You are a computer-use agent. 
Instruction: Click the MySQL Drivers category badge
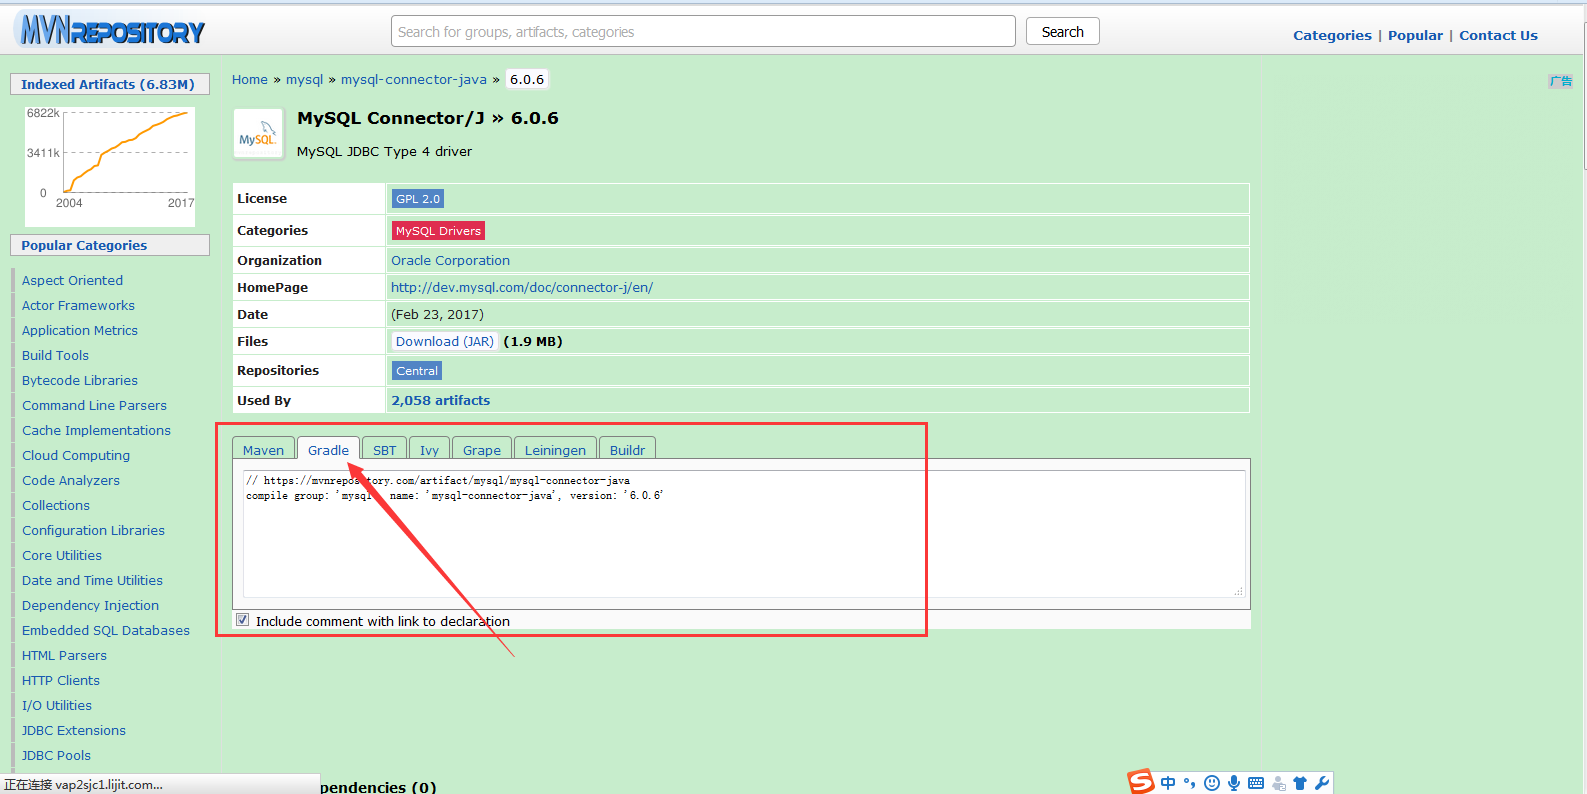pyautogui.click(x=438, y=231)
